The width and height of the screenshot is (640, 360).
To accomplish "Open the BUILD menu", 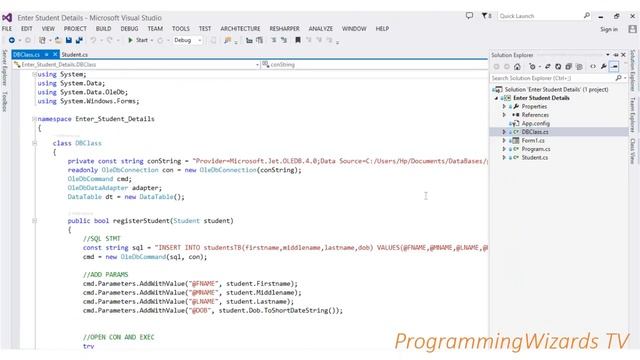I will (x=103, y=29).
